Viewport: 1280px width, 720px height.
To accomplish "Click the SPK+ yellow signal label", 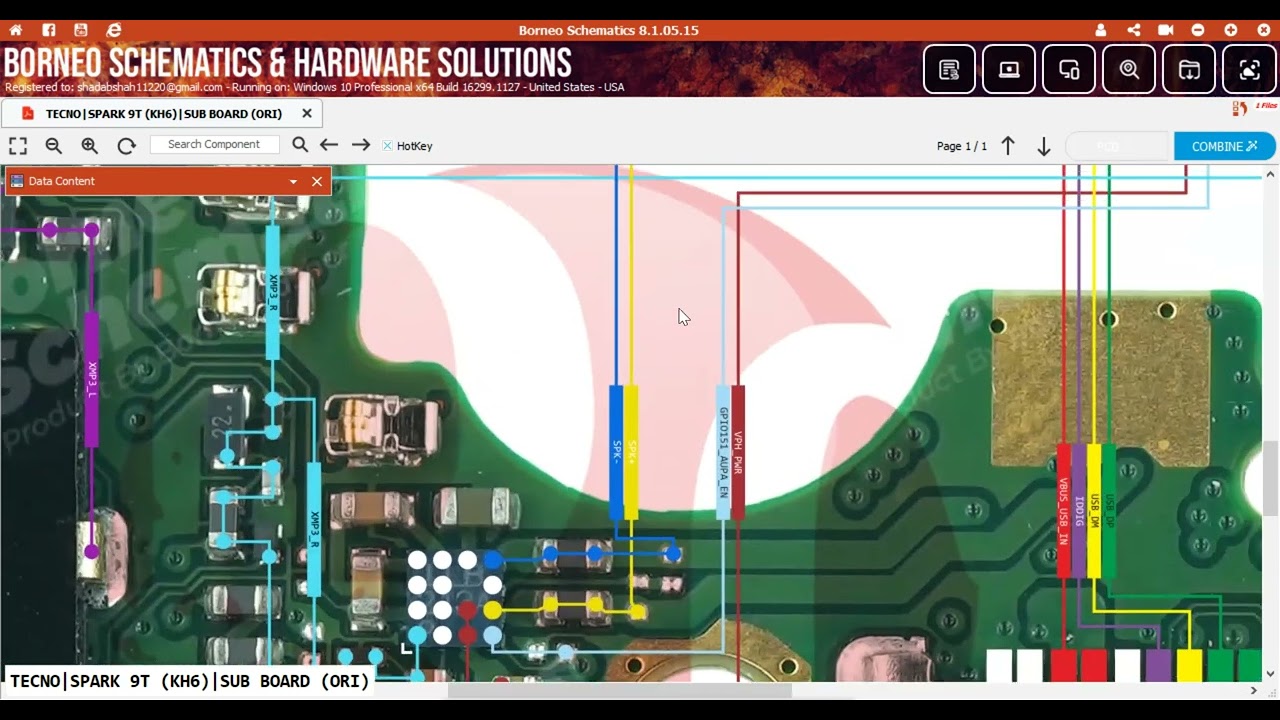I will point(631,452).
